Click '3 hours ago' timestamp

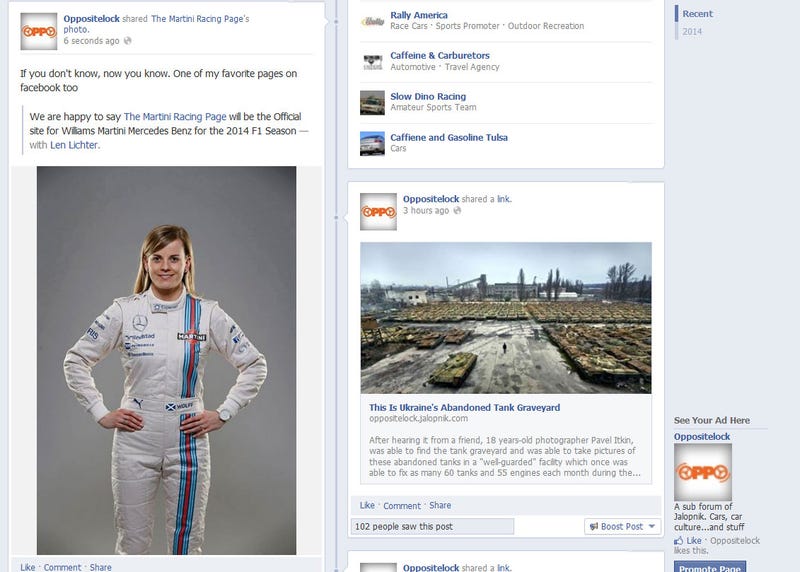426,210
